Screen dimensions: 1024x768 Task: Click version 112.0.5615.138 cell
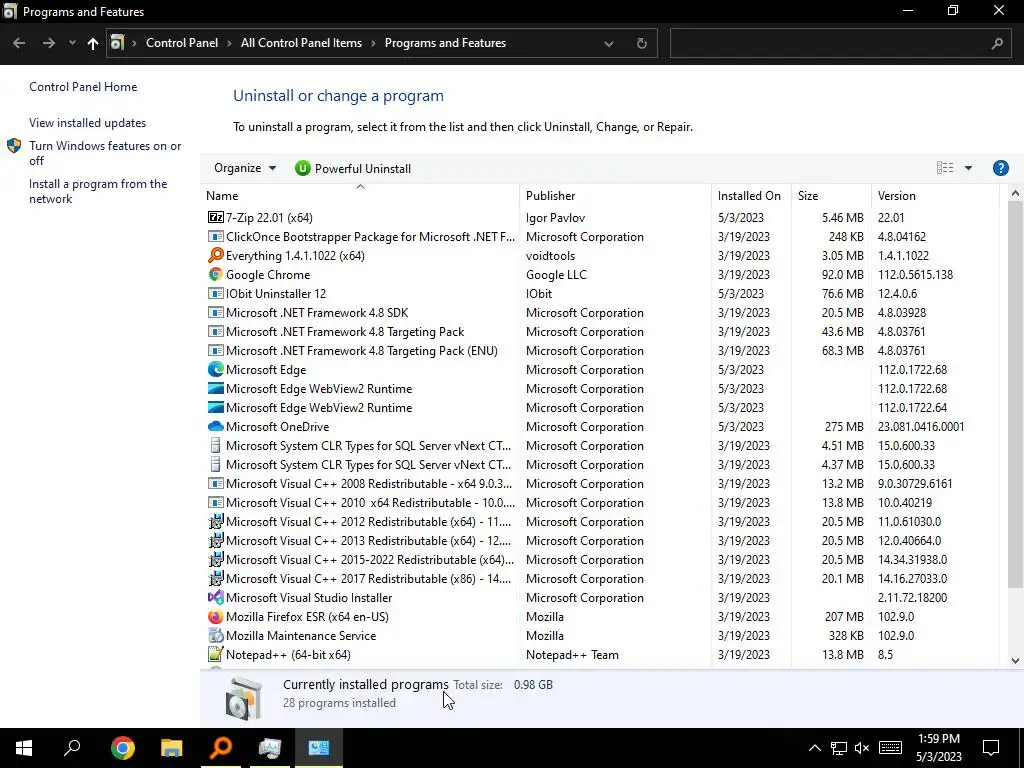pyautogui.click(x=915, y=274)
